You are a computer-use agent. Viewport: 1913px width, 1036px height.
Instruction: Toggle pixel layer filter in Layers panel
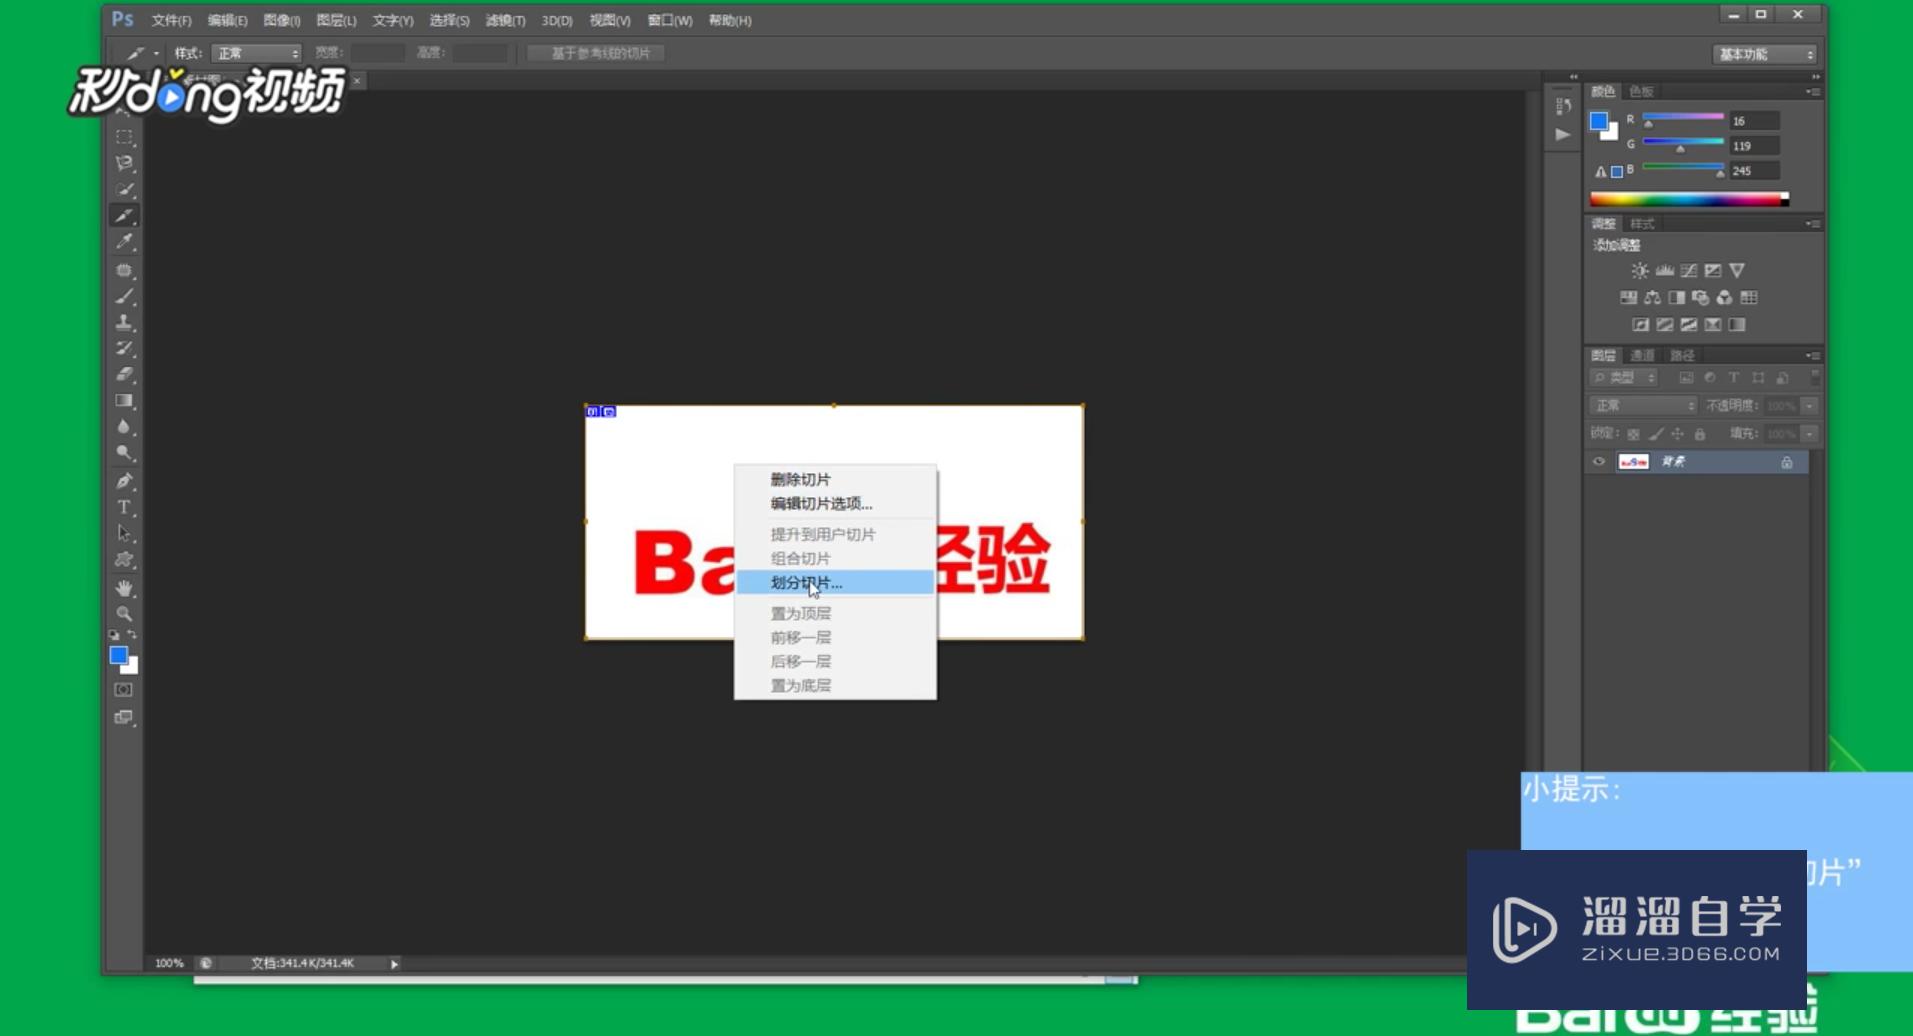[x=1686, y=378]
